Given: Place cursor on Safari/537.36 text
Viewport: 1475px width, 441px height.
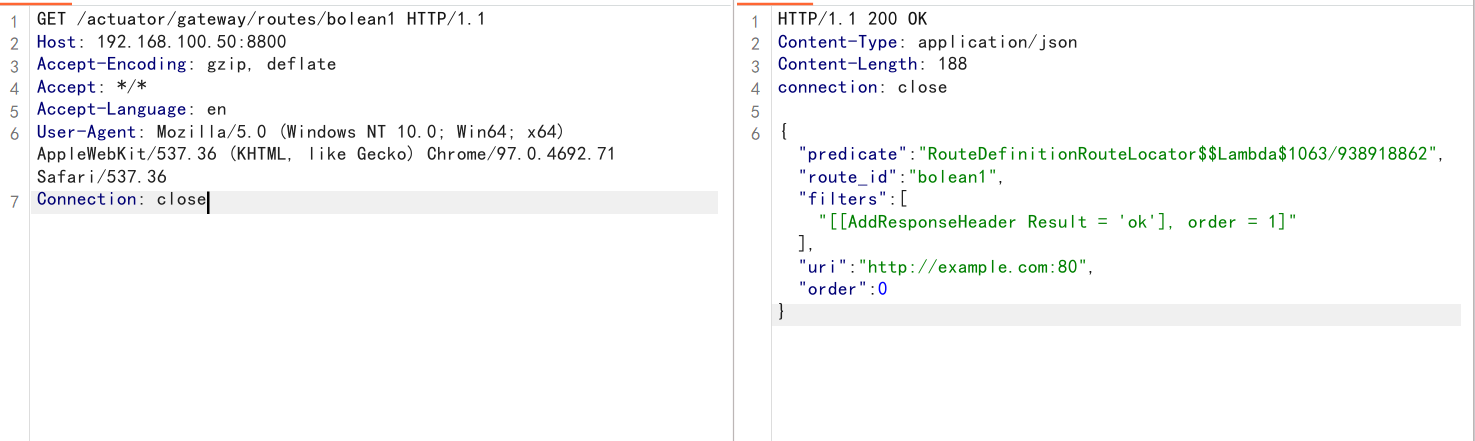Looking at the screenshot, I should click(x=102, y=177).
